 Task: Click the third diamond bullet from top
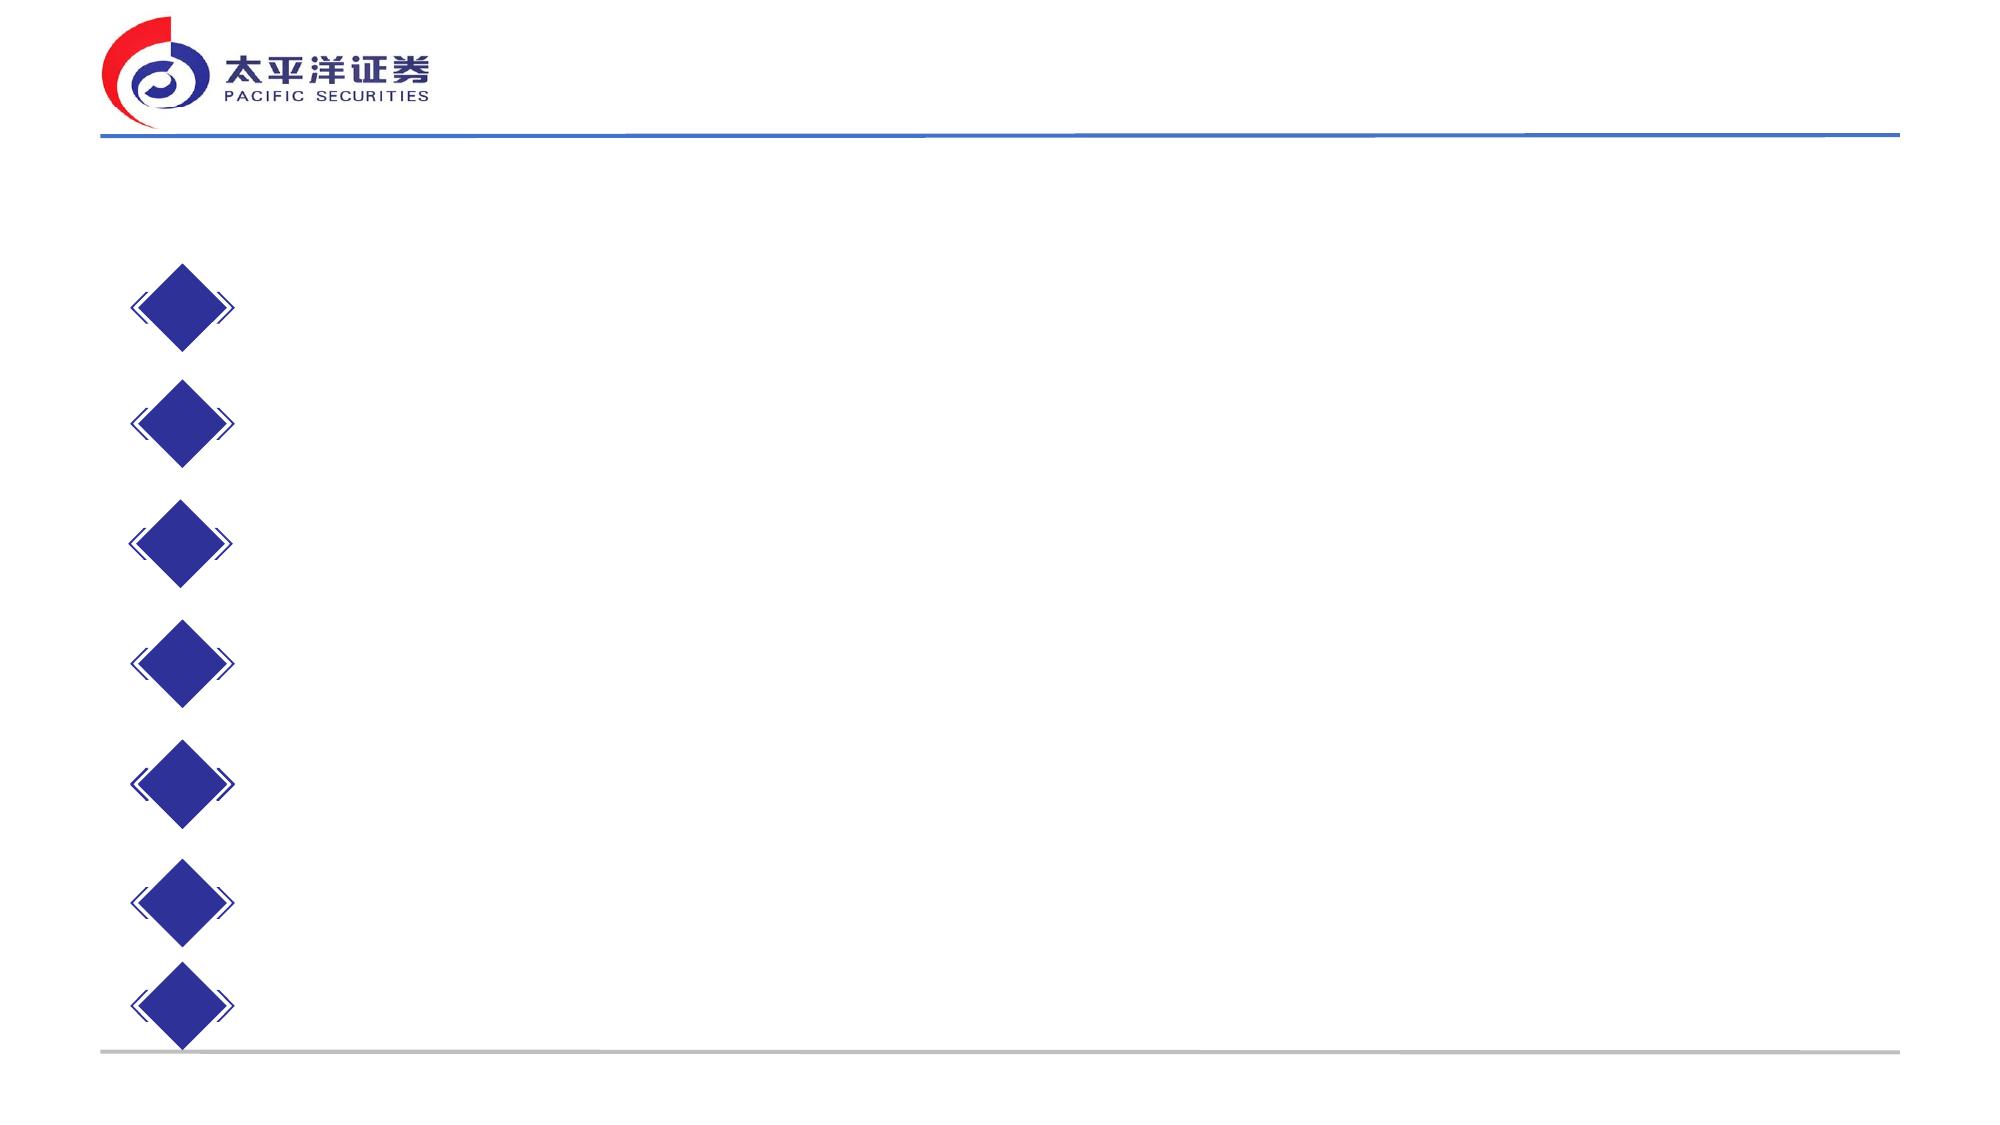(180, 544)
